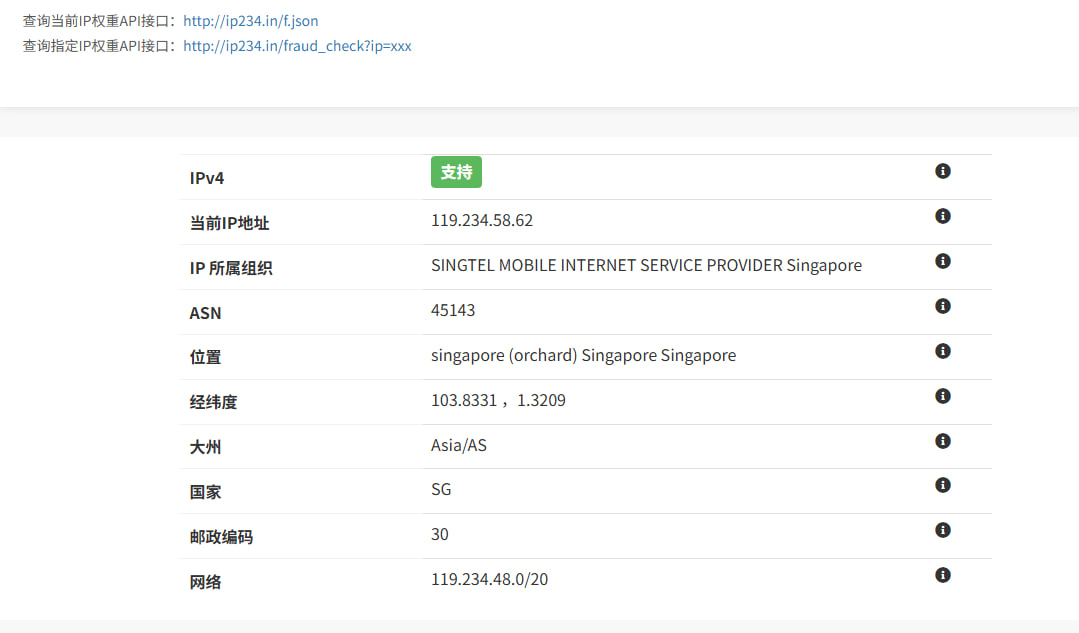Click the info icon in the IPv4 row
This screenshot has height=633, width=1079.
[x=942, y=171]
